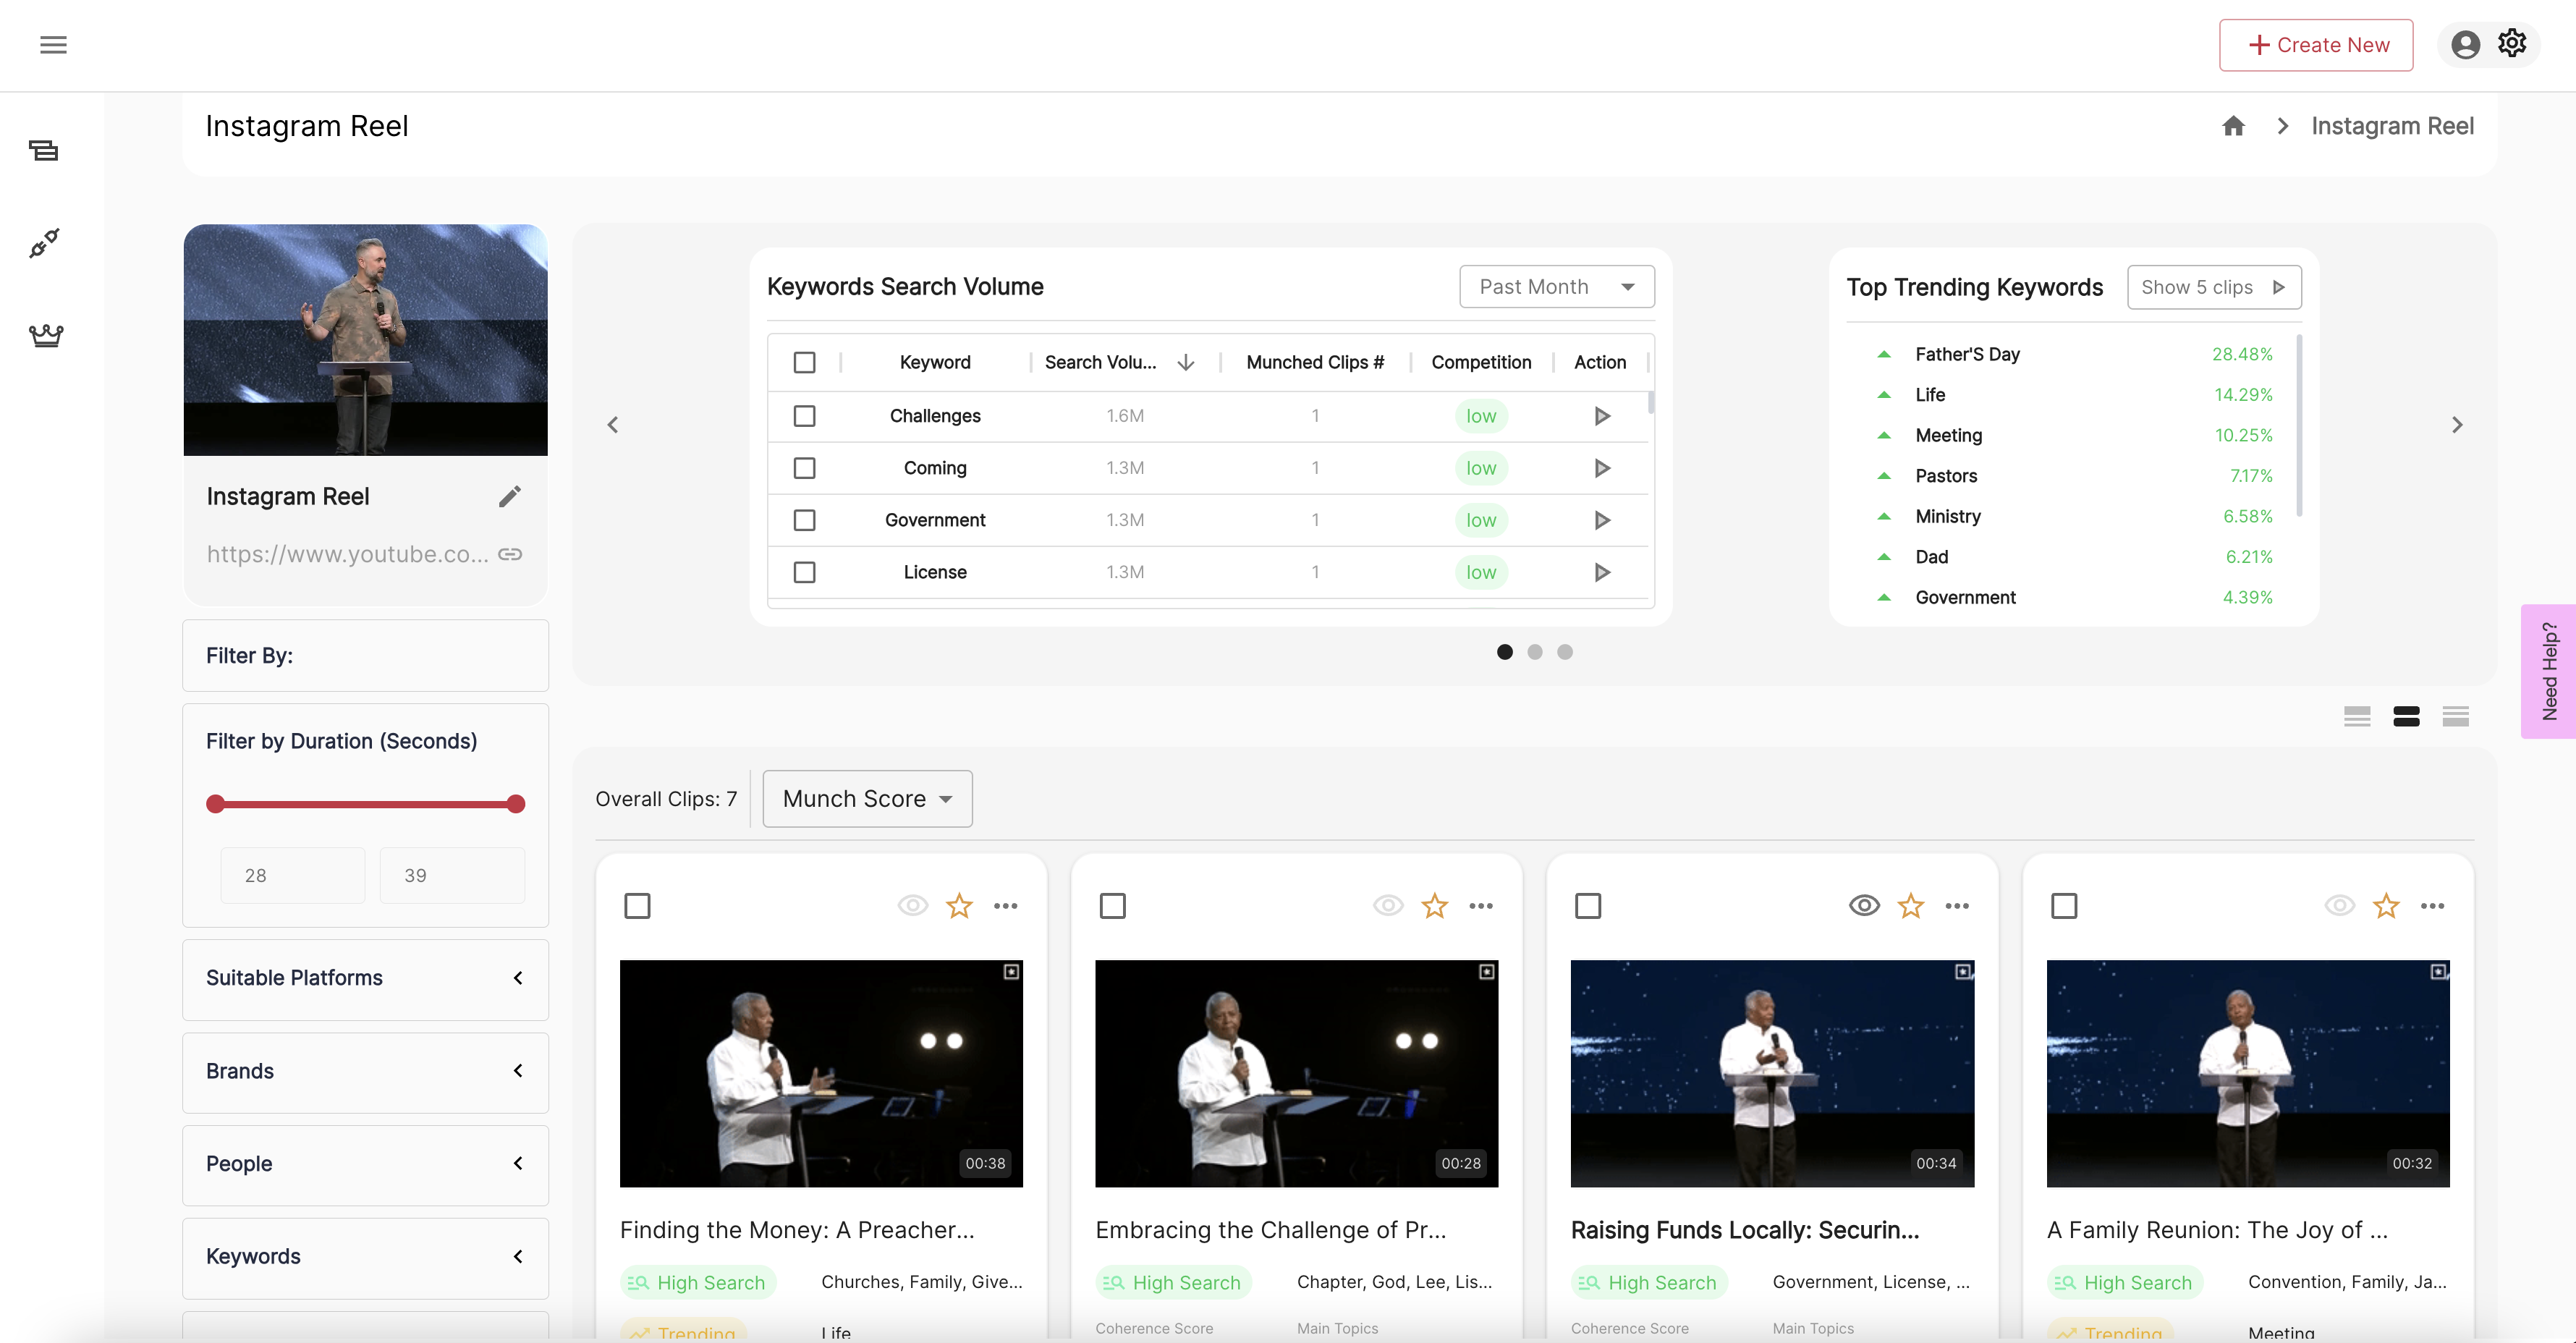Open the hamburger menu

click(53, 45)
